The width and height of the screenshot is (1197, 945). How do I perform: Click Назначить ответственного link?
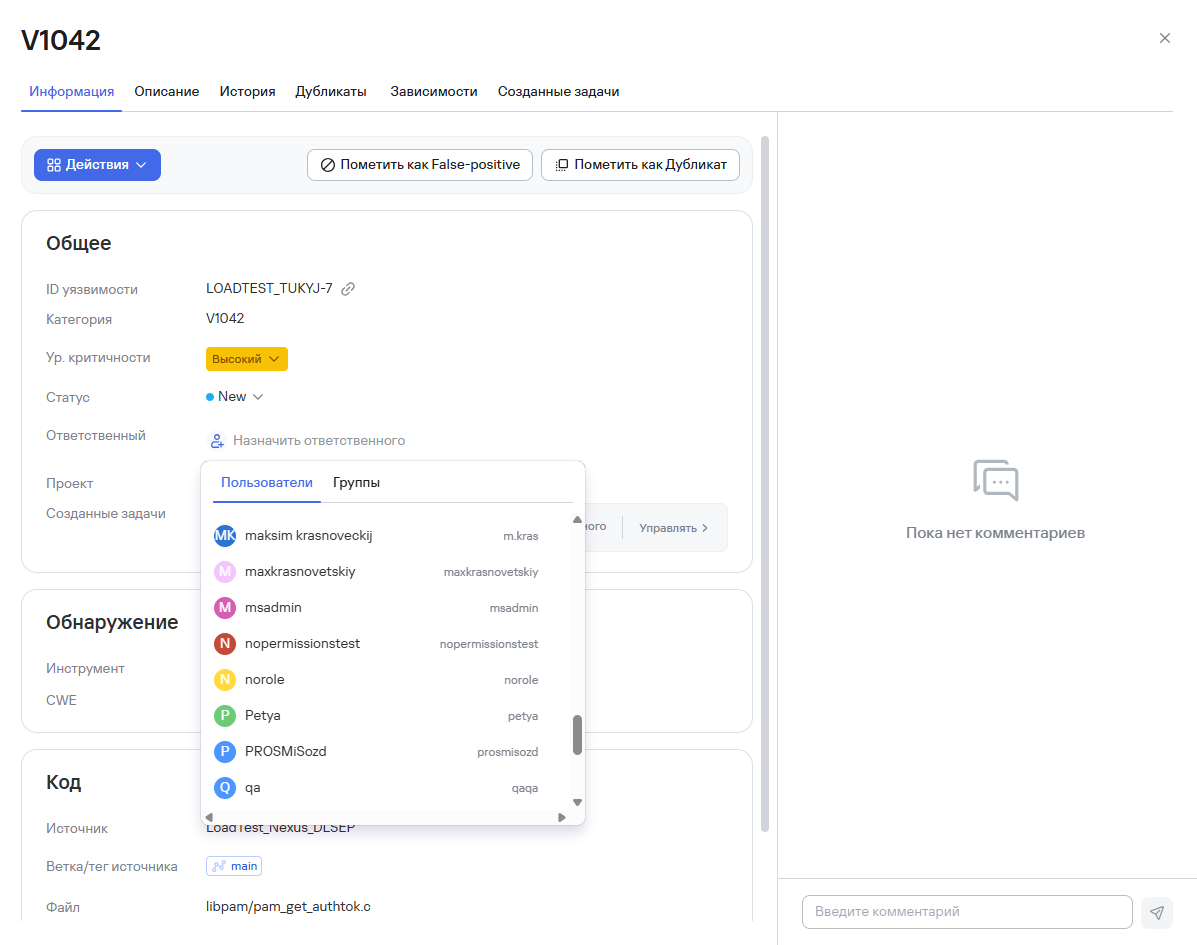pyautogui.click(x=319, y=440)
